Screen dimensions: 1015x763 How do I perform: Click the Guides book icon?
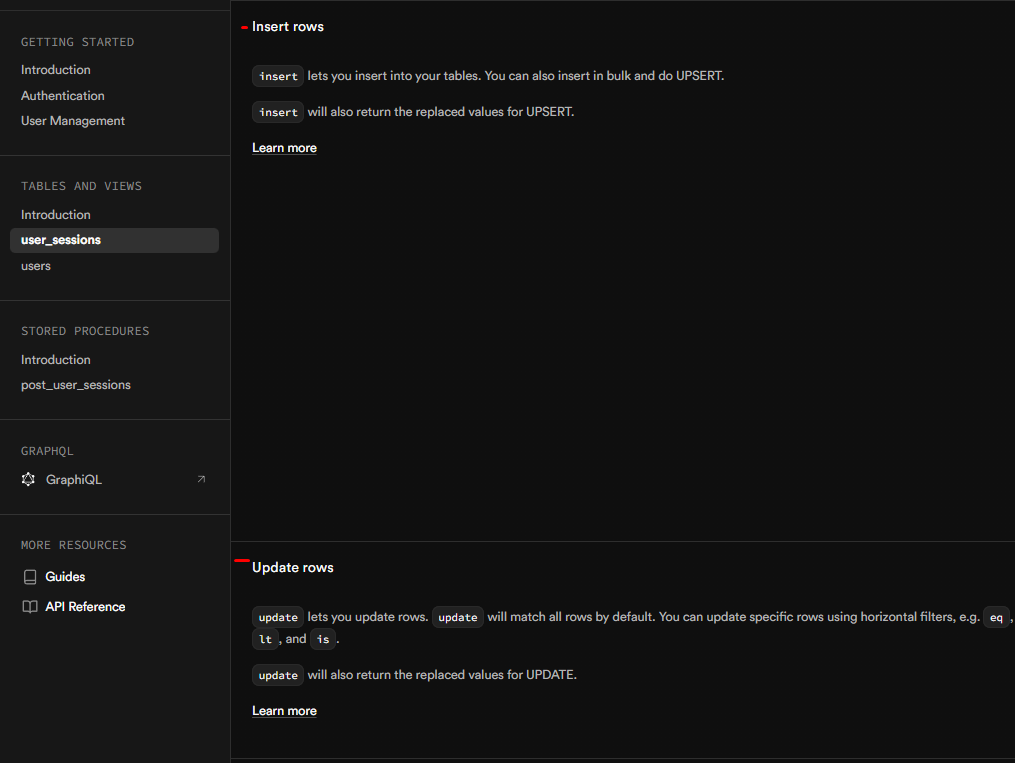[x=30, y=577]
